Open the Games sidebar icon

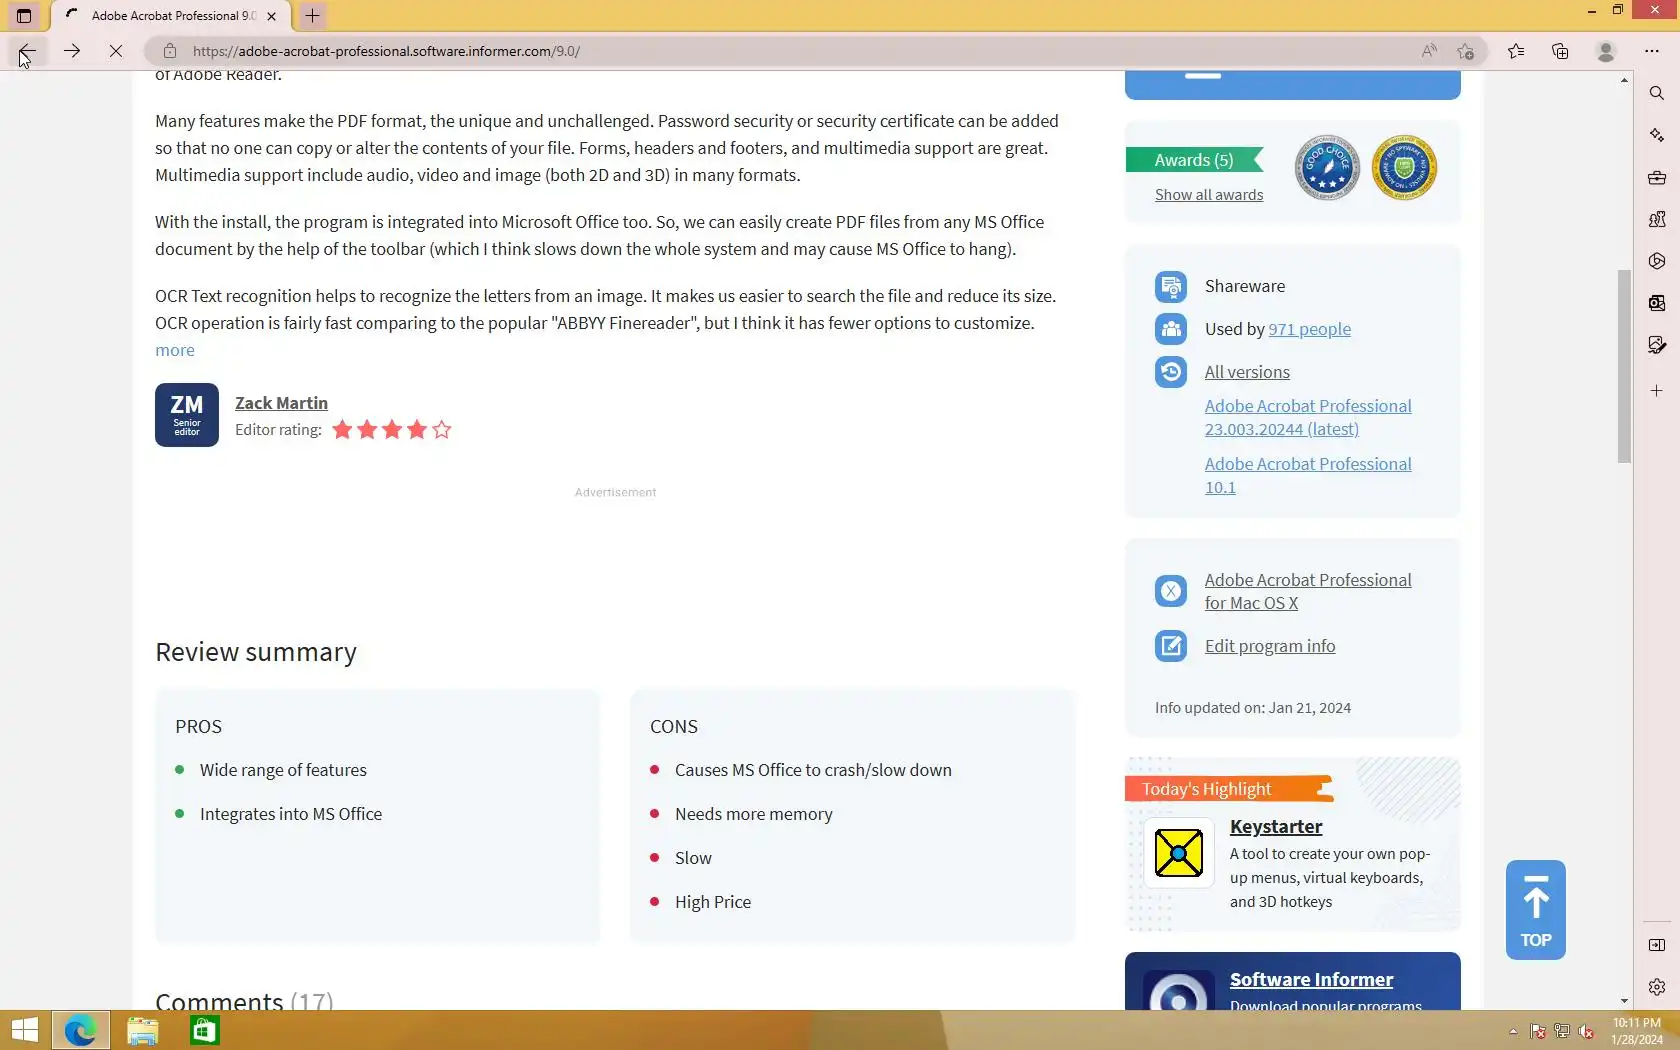tap(1657, 219)
